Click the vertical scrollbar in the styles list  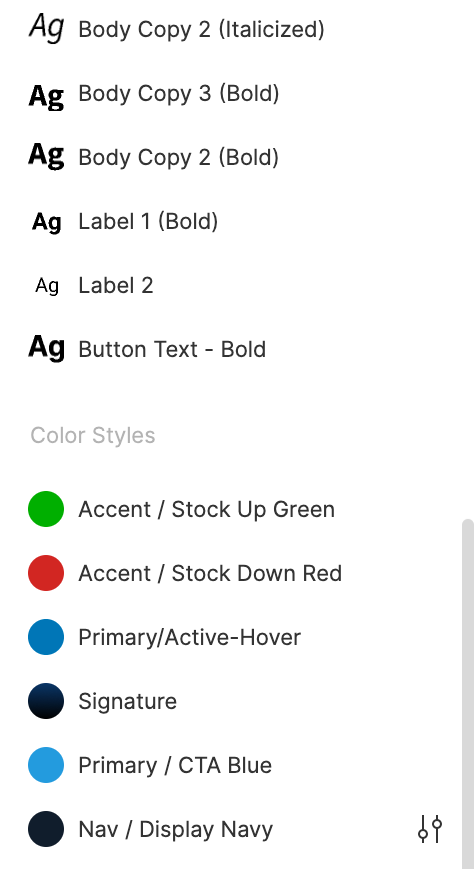click(x=468, y=693)
